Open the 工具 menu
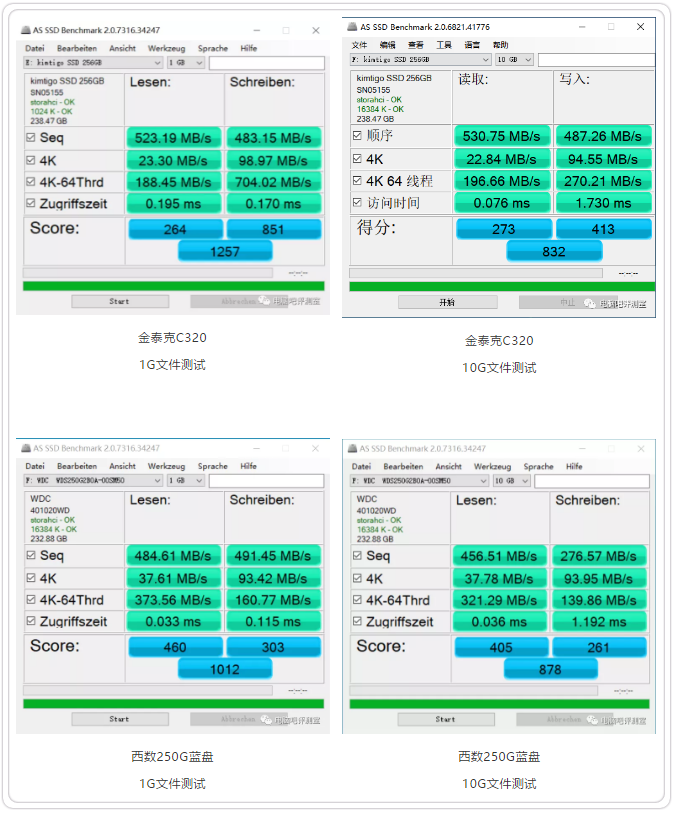676x814 pixels. point(444,45)
